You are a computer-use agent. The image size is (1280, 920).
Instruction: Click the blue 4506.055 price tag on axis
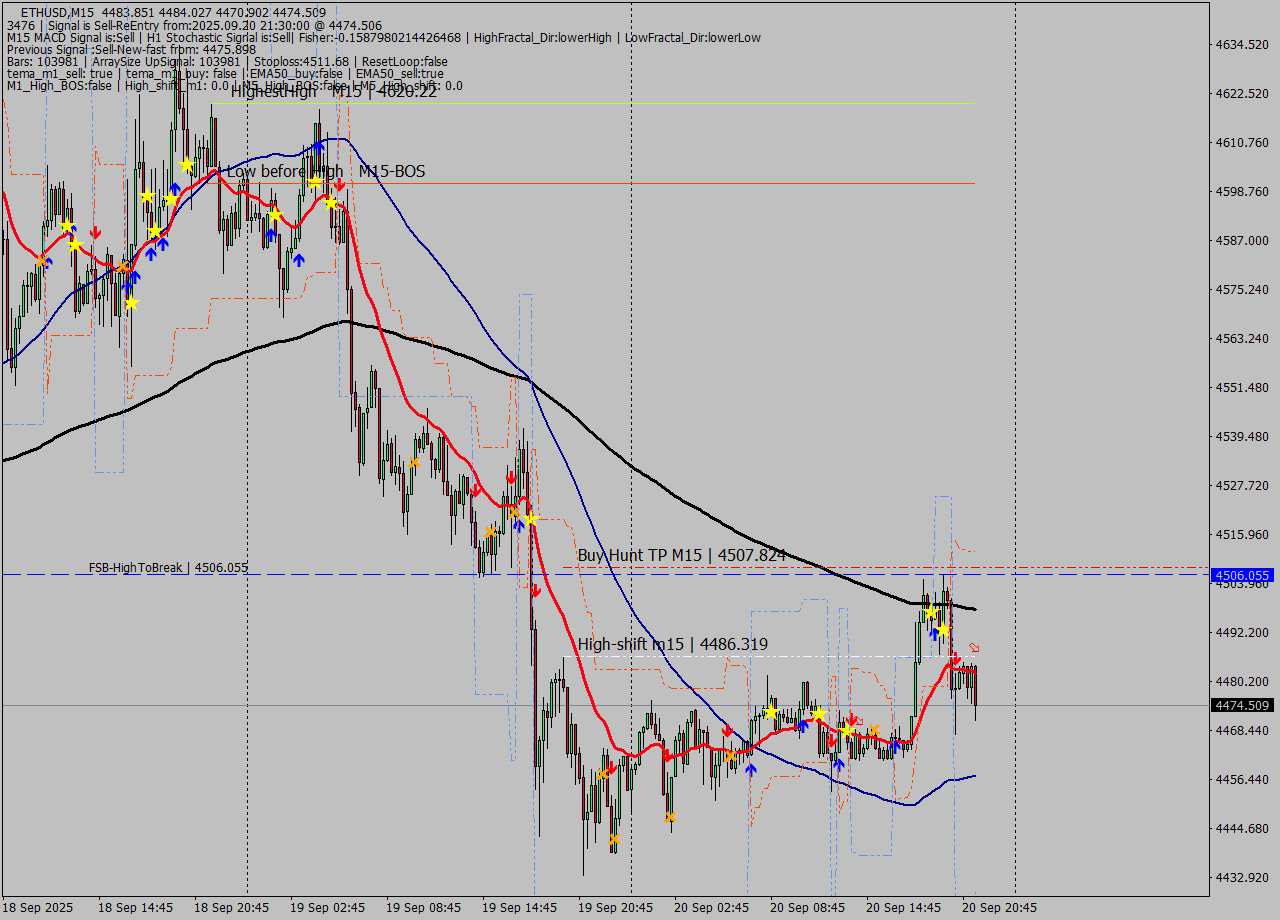[x=1241, y=576]
